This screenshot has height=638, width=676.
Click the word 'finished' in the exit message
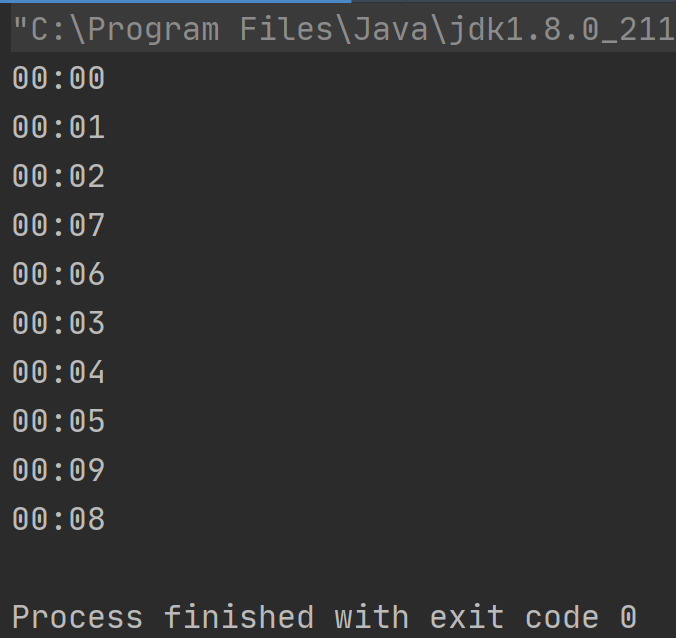click(x=239, y=617)
